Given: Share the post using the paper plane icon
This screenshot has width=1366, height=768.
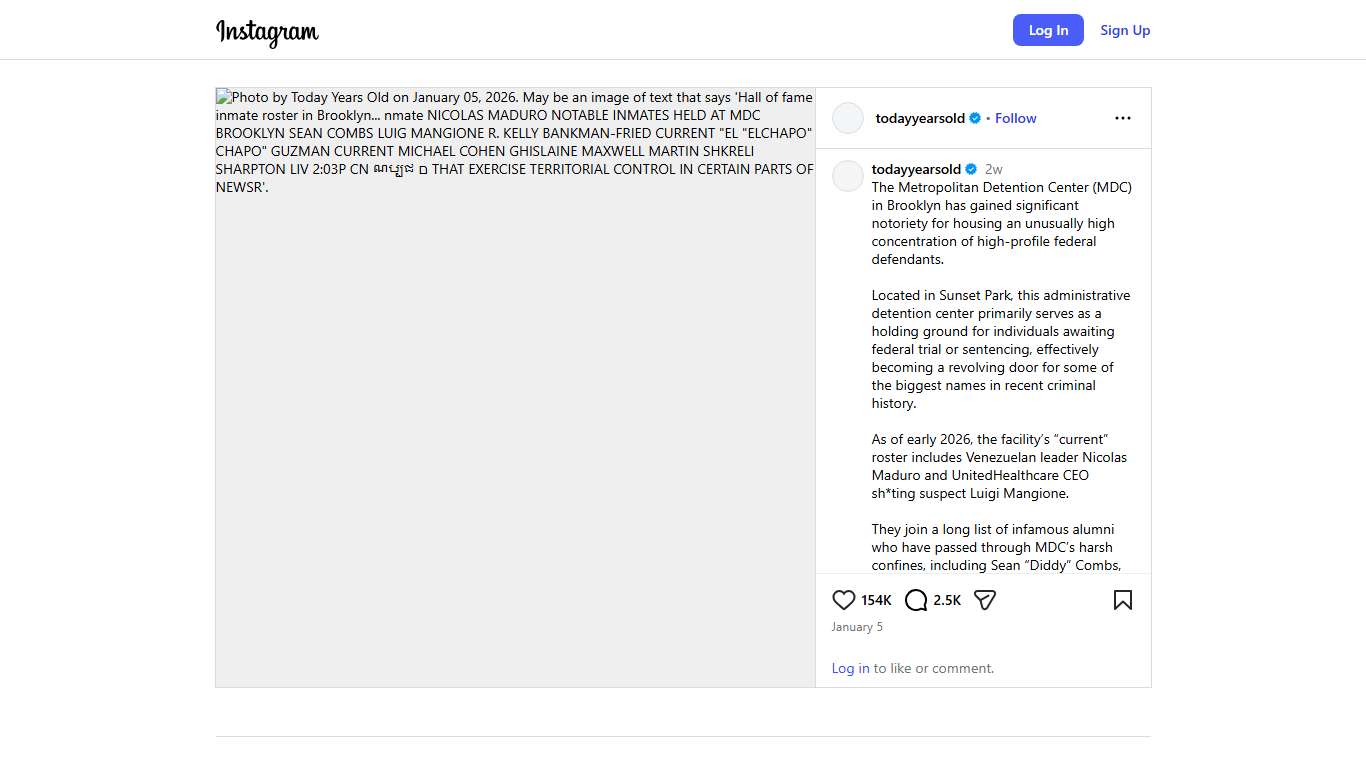Looking at the screenshot, I should [985, 600].
